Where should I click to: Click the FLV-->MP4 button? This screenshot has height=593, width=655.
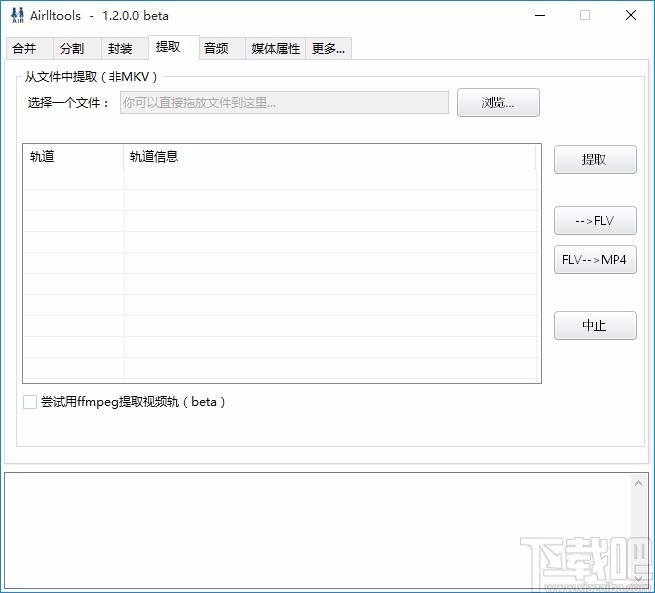[x=595, y=260]
